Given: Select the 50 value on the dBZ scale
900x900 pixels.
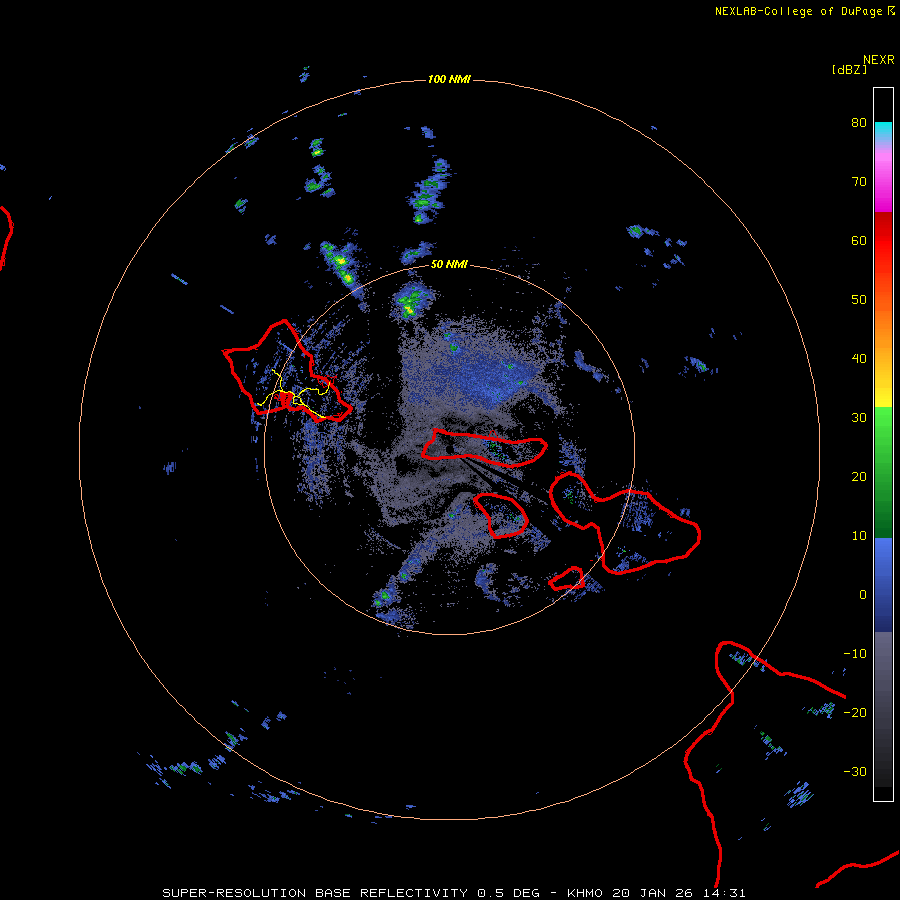Looking at the screenshot, I should coord(859,300).
